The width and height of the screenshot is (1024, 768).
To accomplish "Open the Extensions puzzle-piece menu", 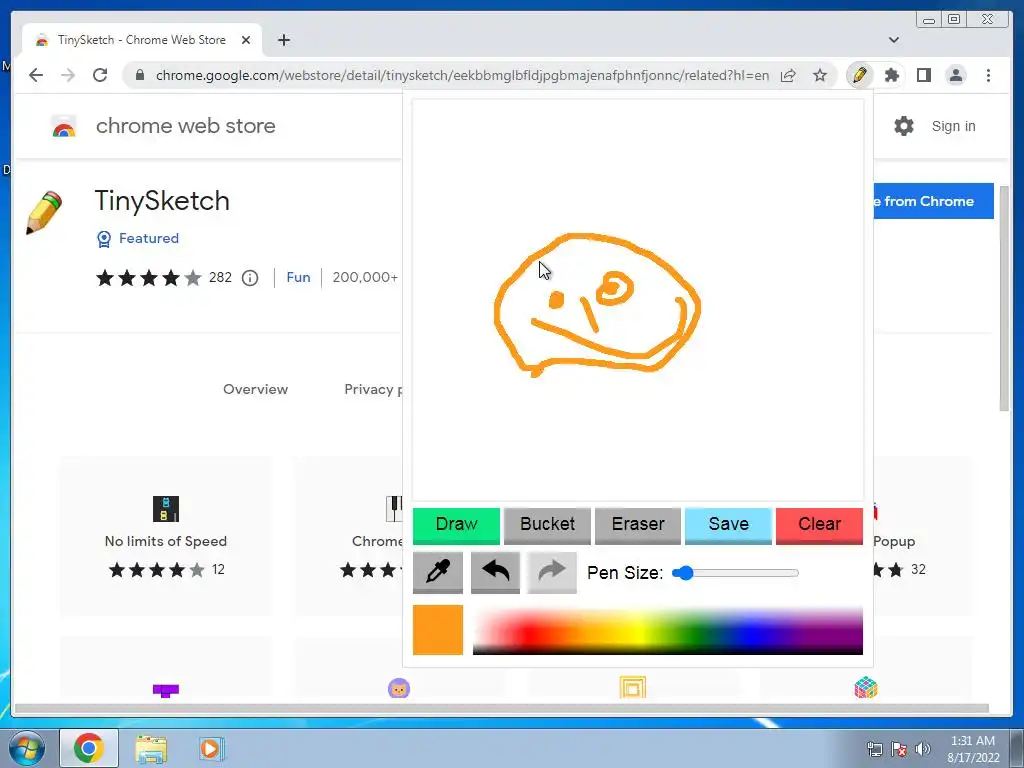I will [891, 75].
